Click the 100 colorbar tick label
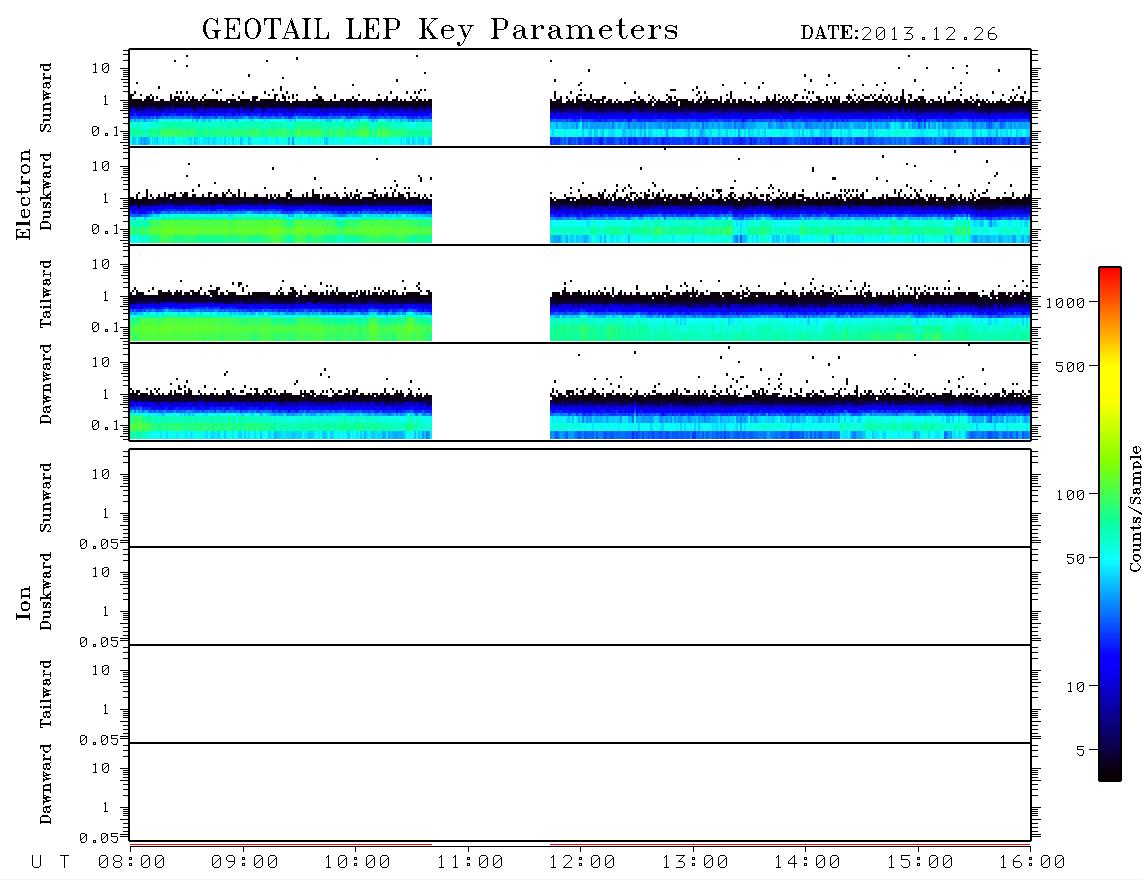Screen dimensions: 1142x880 click(1070, 495)
